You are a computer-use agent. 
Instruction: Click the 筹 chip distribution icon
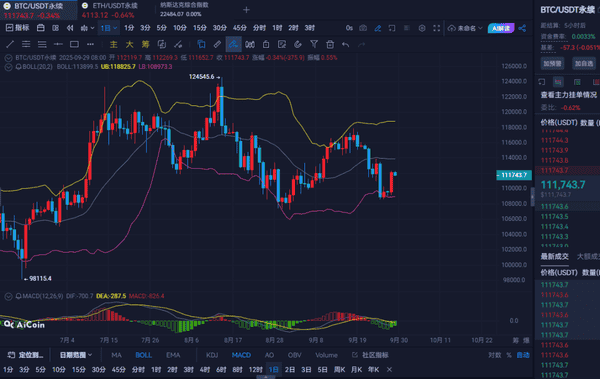point(145,44)
